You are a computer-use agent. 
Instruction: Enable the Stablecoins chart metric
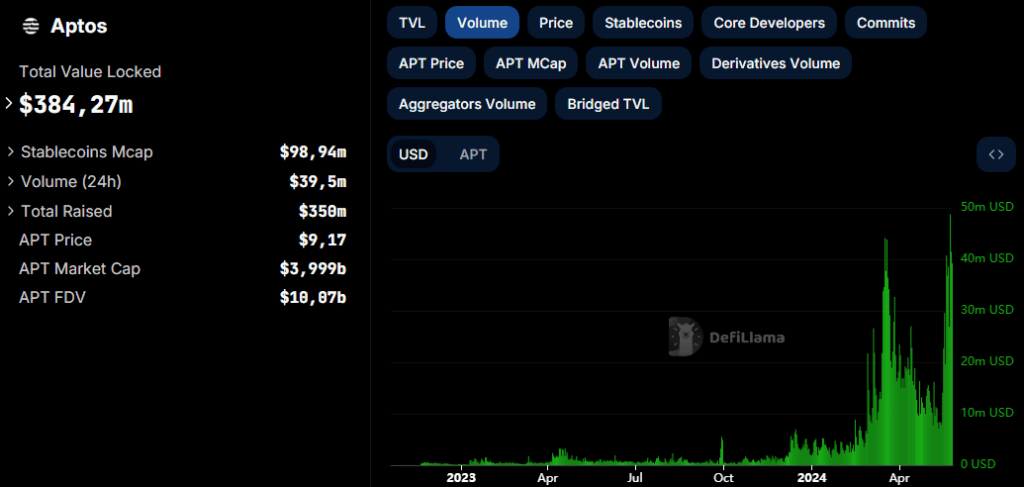pyautogui.click(x=643, y=23)
